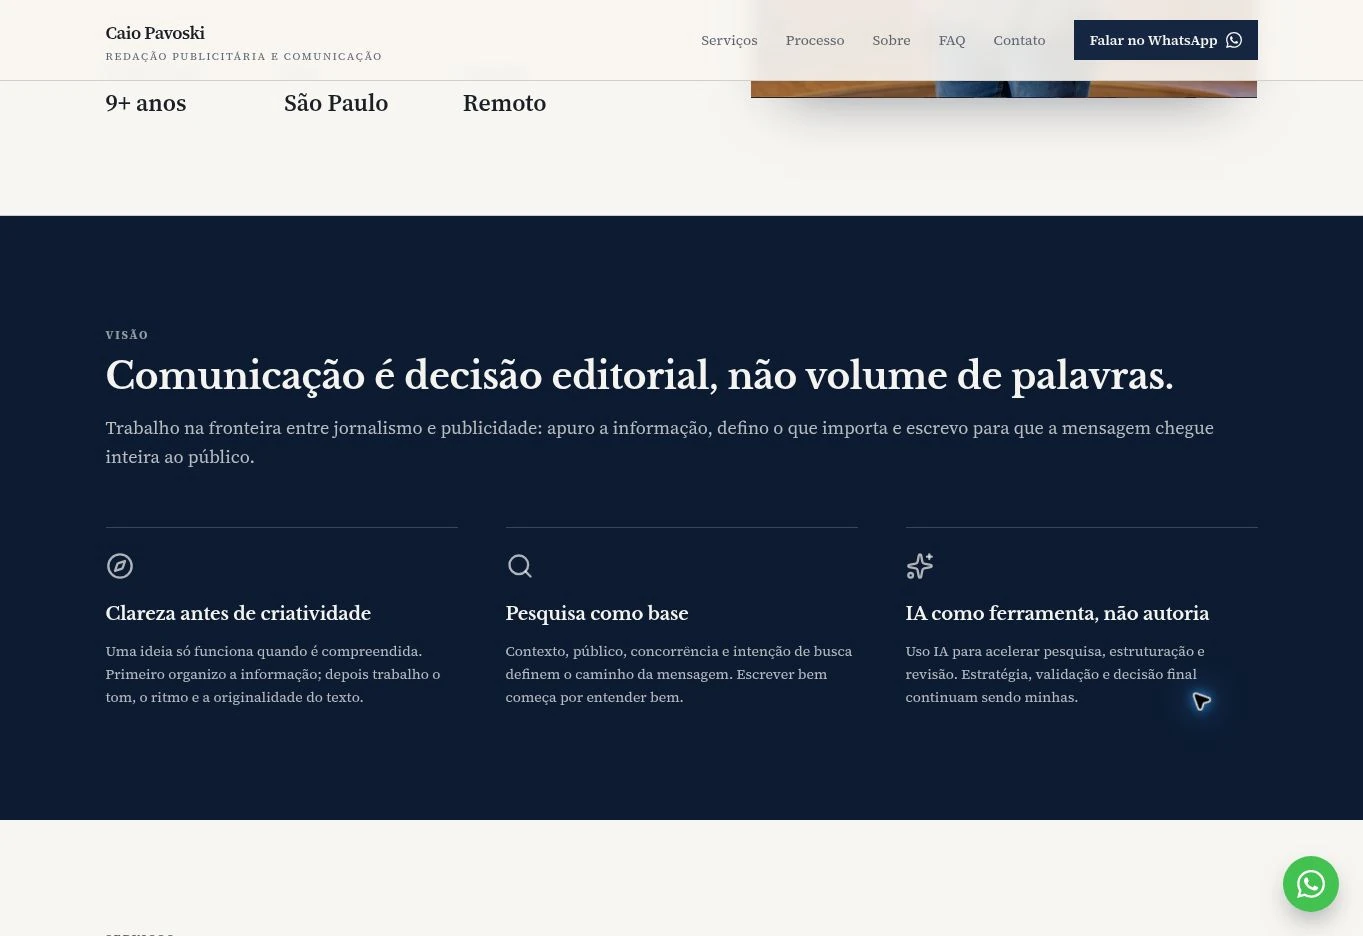Click the tagline 'Redação Publicitária e Comunicação'
The image size is (1363, 936).
click(x=244, y=57)
